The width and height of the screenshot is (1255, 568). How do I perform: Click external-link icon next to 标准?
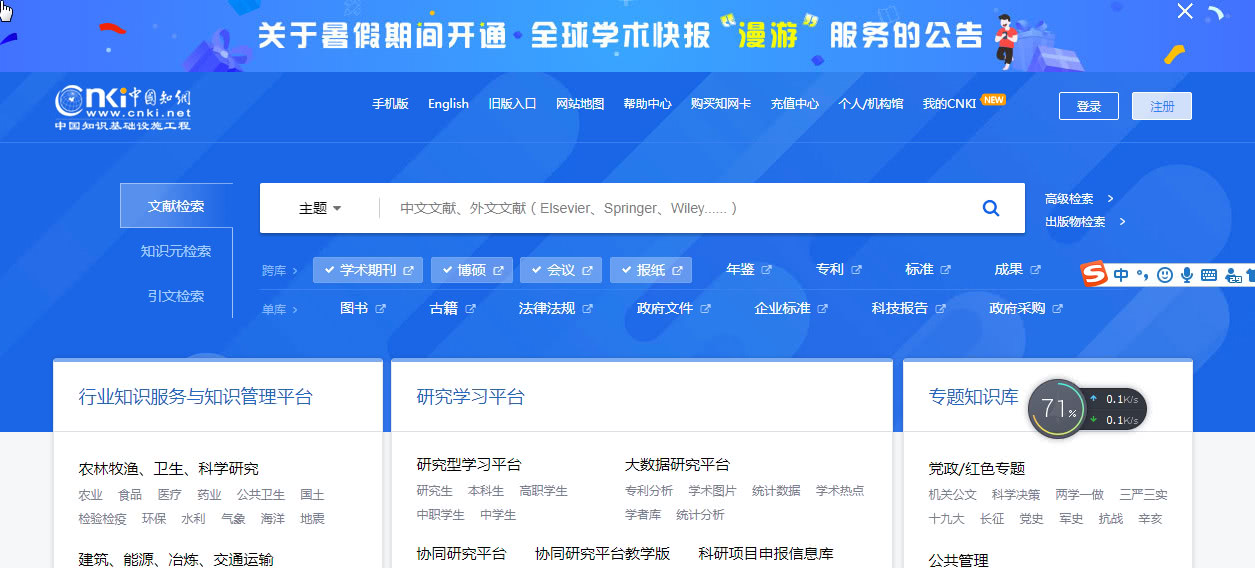click(946, 270)
